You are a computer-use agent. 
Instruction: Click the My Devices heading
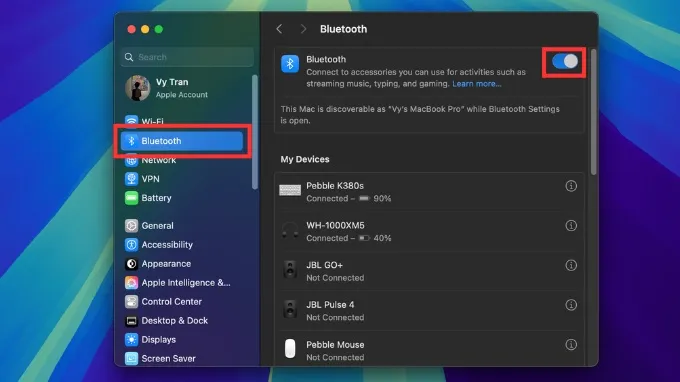[305, 159]
